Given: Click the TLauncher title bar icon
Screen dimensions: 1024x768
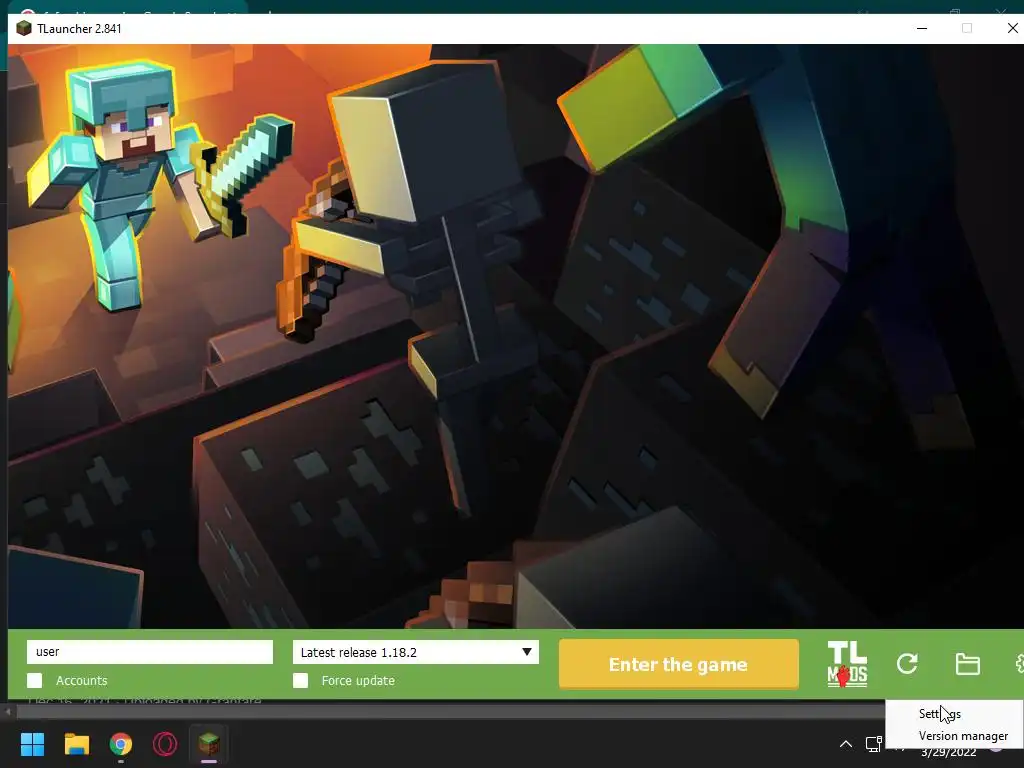Looking at the screenshot, I should tap(24, 29).
